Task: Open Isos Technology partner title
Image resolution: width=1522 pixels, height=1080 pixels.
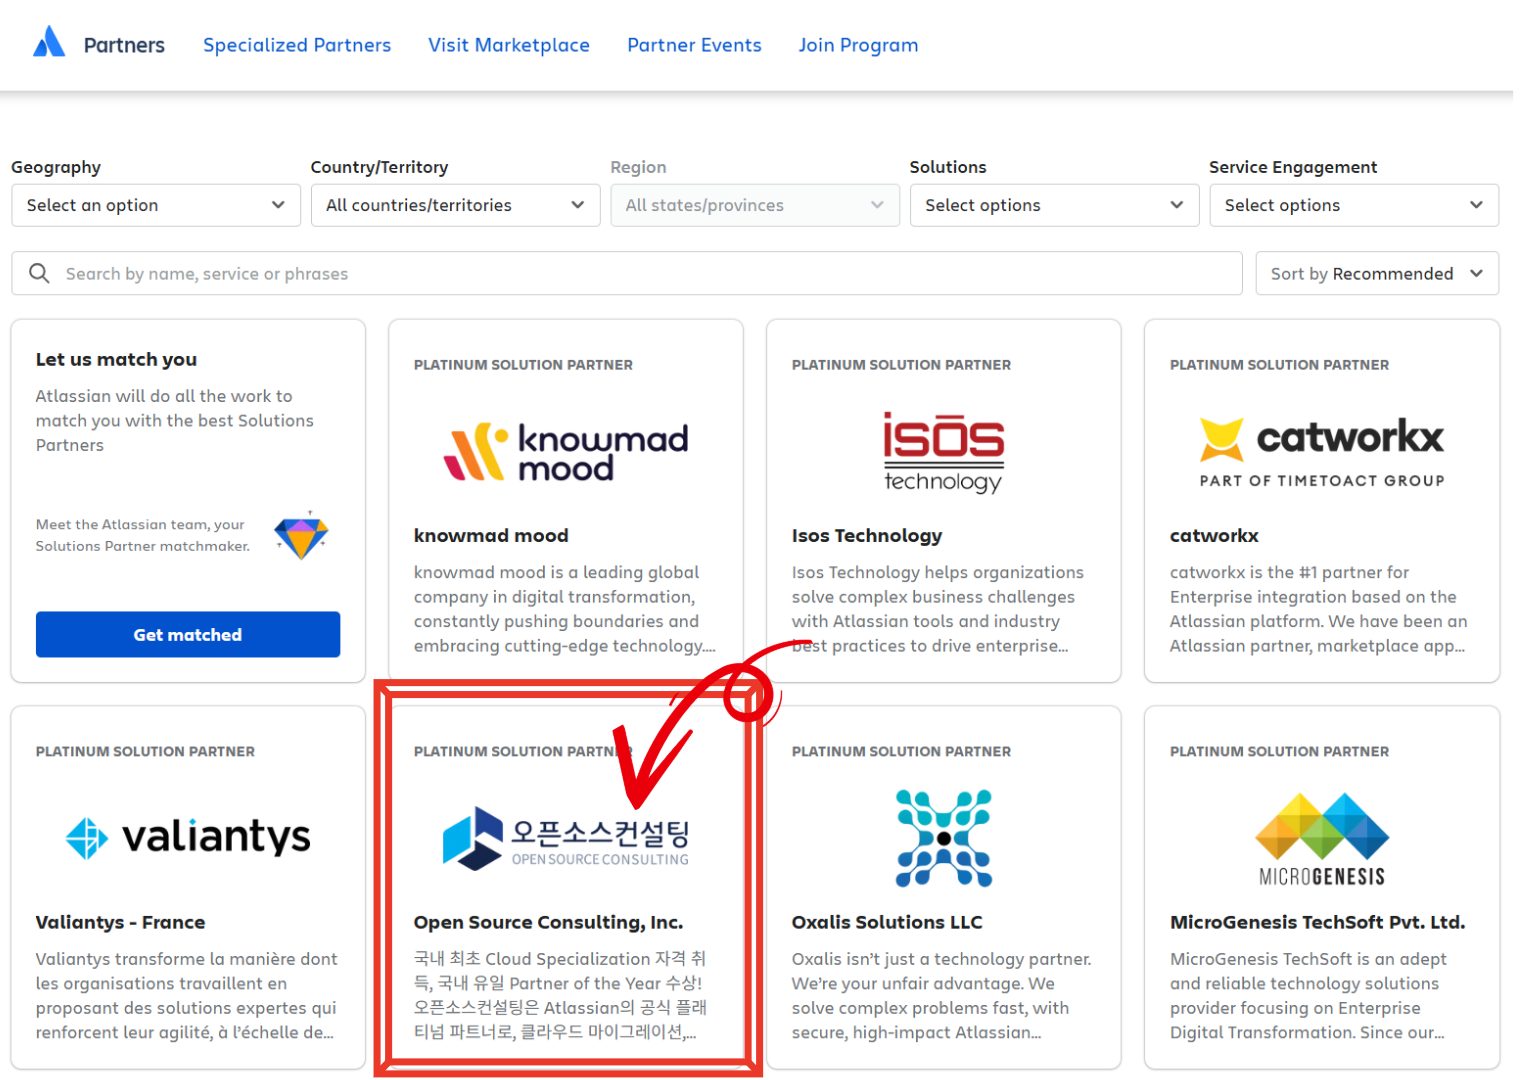Action: pos(867,535)
